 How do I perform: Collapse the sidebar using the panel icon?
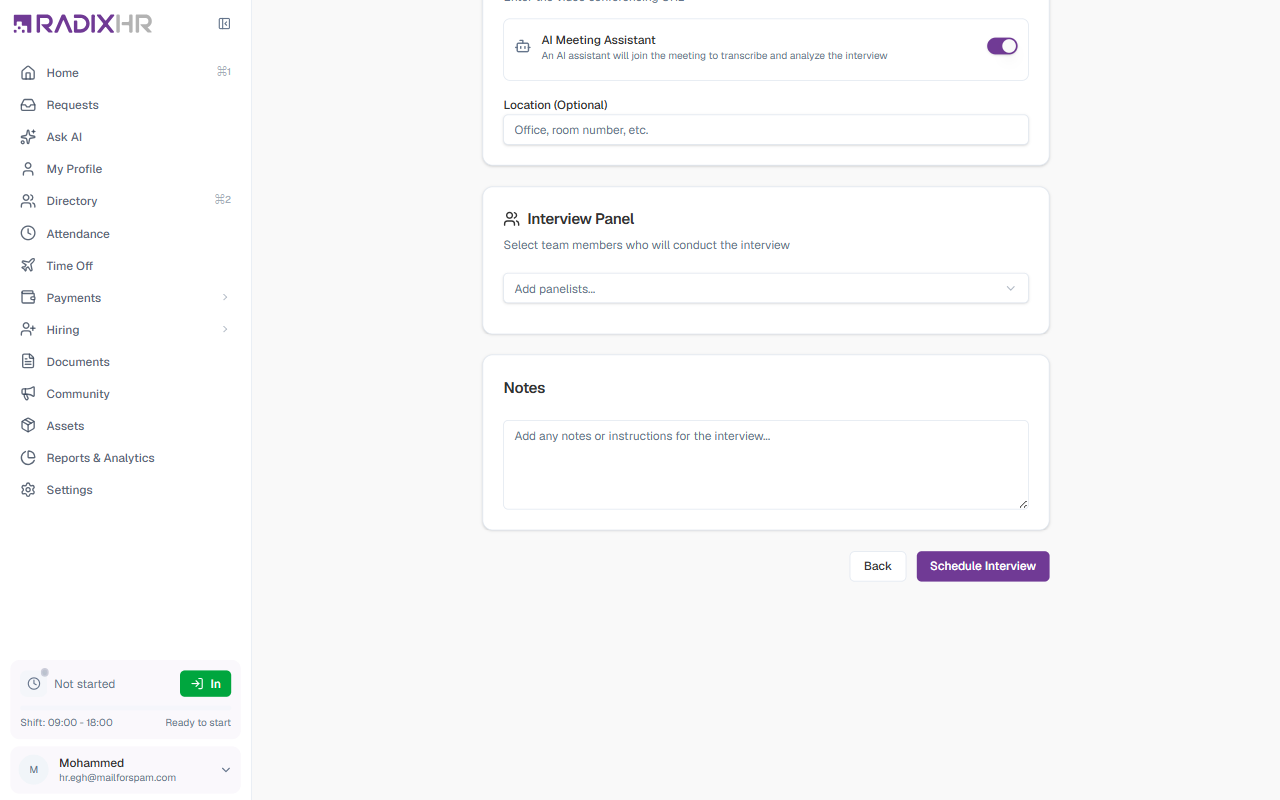click(224, 24)
